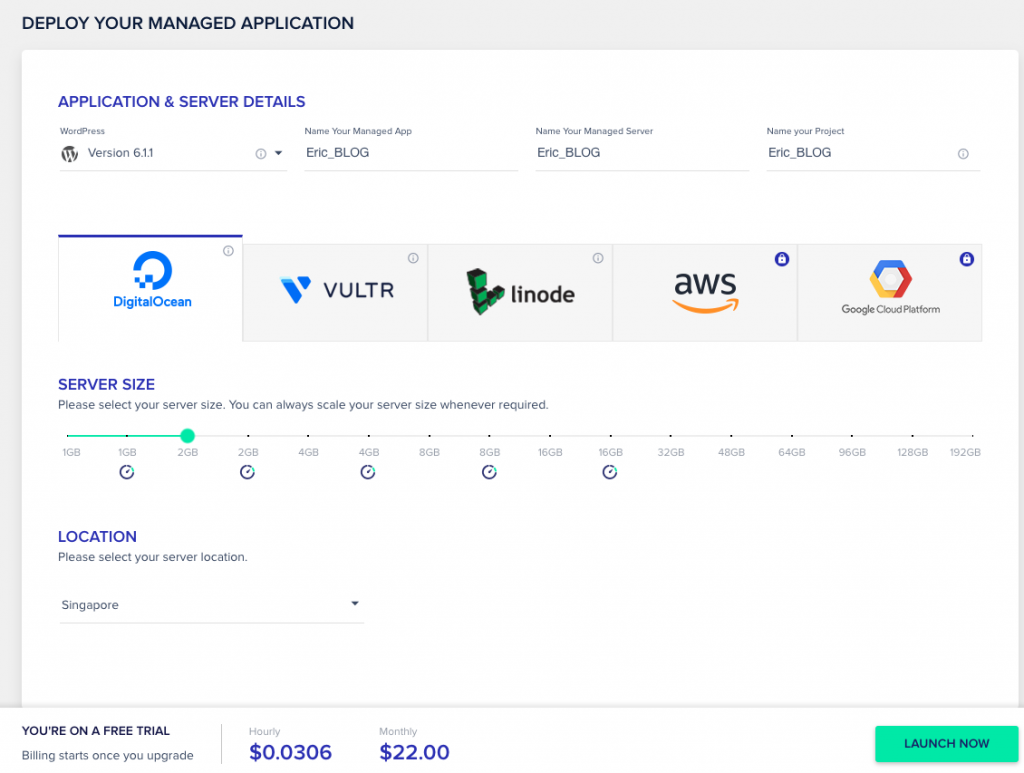Screen dimensions: 1024x773
Task: Set server size to 32GB on slider
Action: (x=671, y=435)
